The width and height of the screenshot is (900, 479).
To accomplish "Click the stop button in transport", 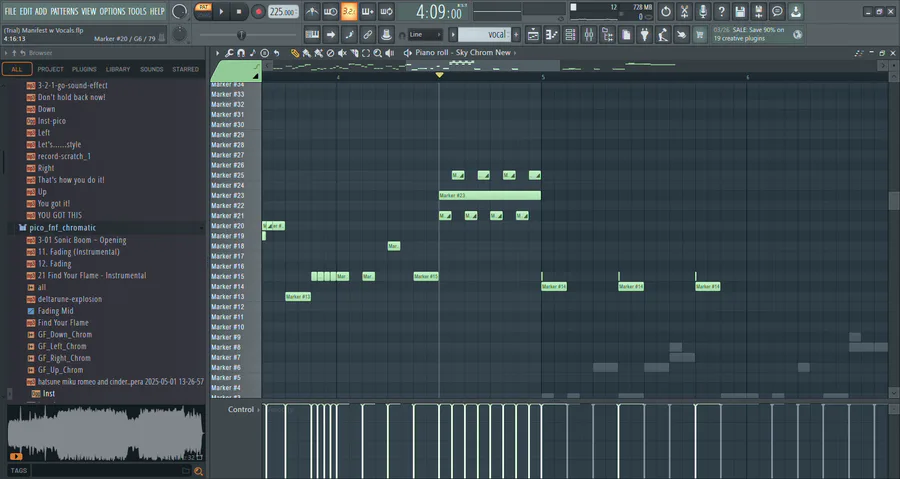I will coord(239,11).
